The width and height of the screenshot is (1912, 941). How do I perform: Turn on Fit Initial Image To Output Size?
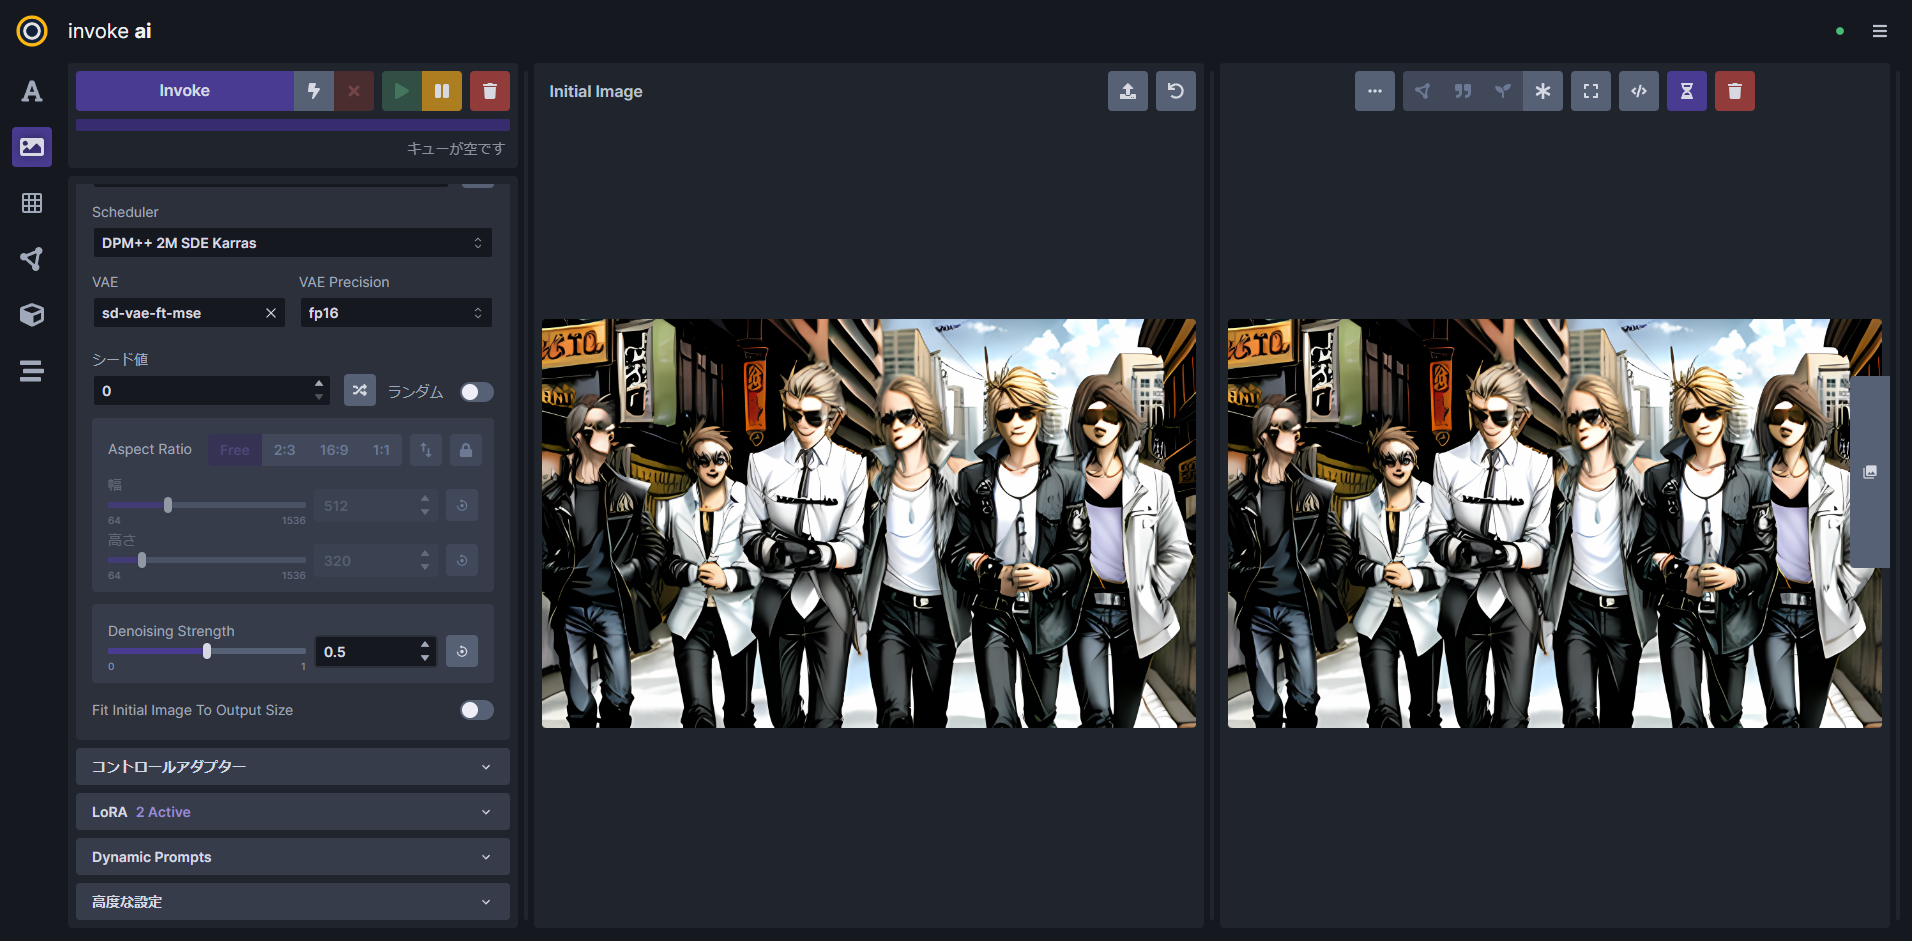tap(477, 710)
